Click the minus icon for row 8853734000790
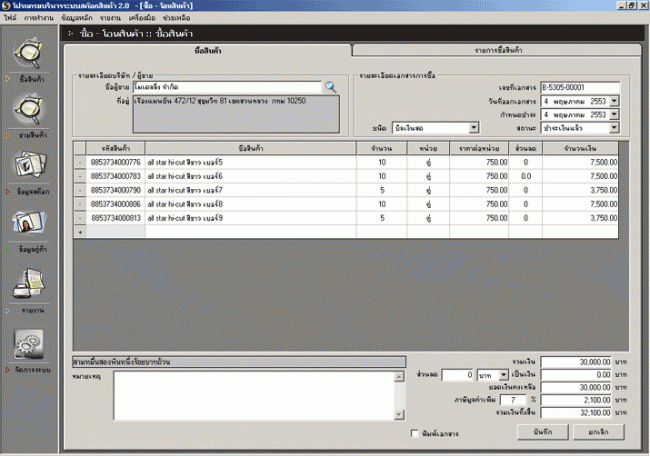650x456 pixels. [80, 190]
